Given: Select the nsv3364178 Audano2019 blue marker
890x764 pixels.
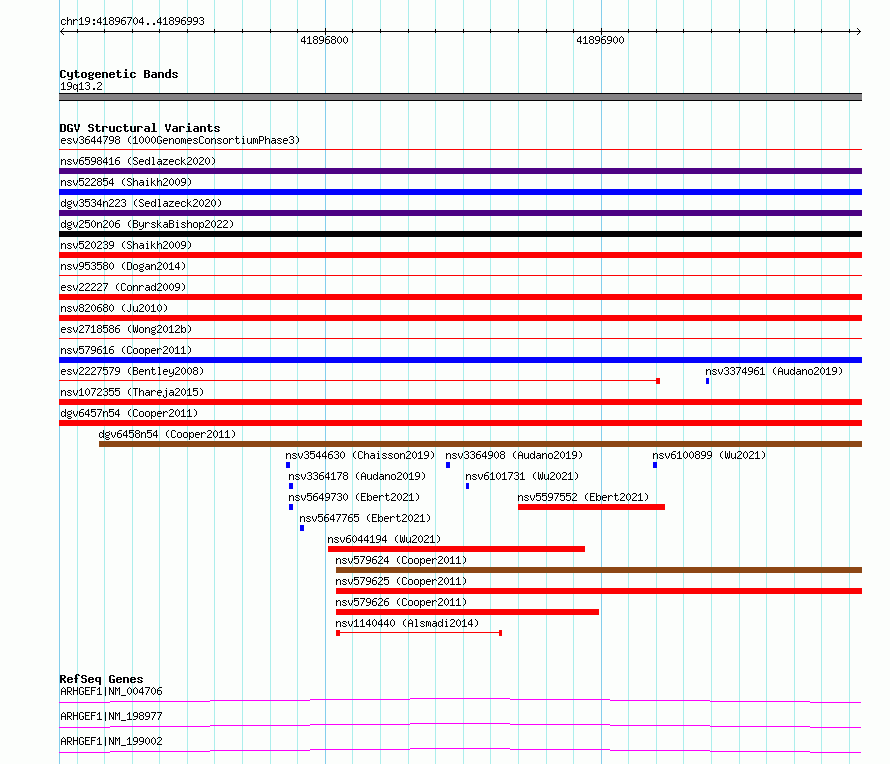Looking at the screenshot, I should (291, 486).
